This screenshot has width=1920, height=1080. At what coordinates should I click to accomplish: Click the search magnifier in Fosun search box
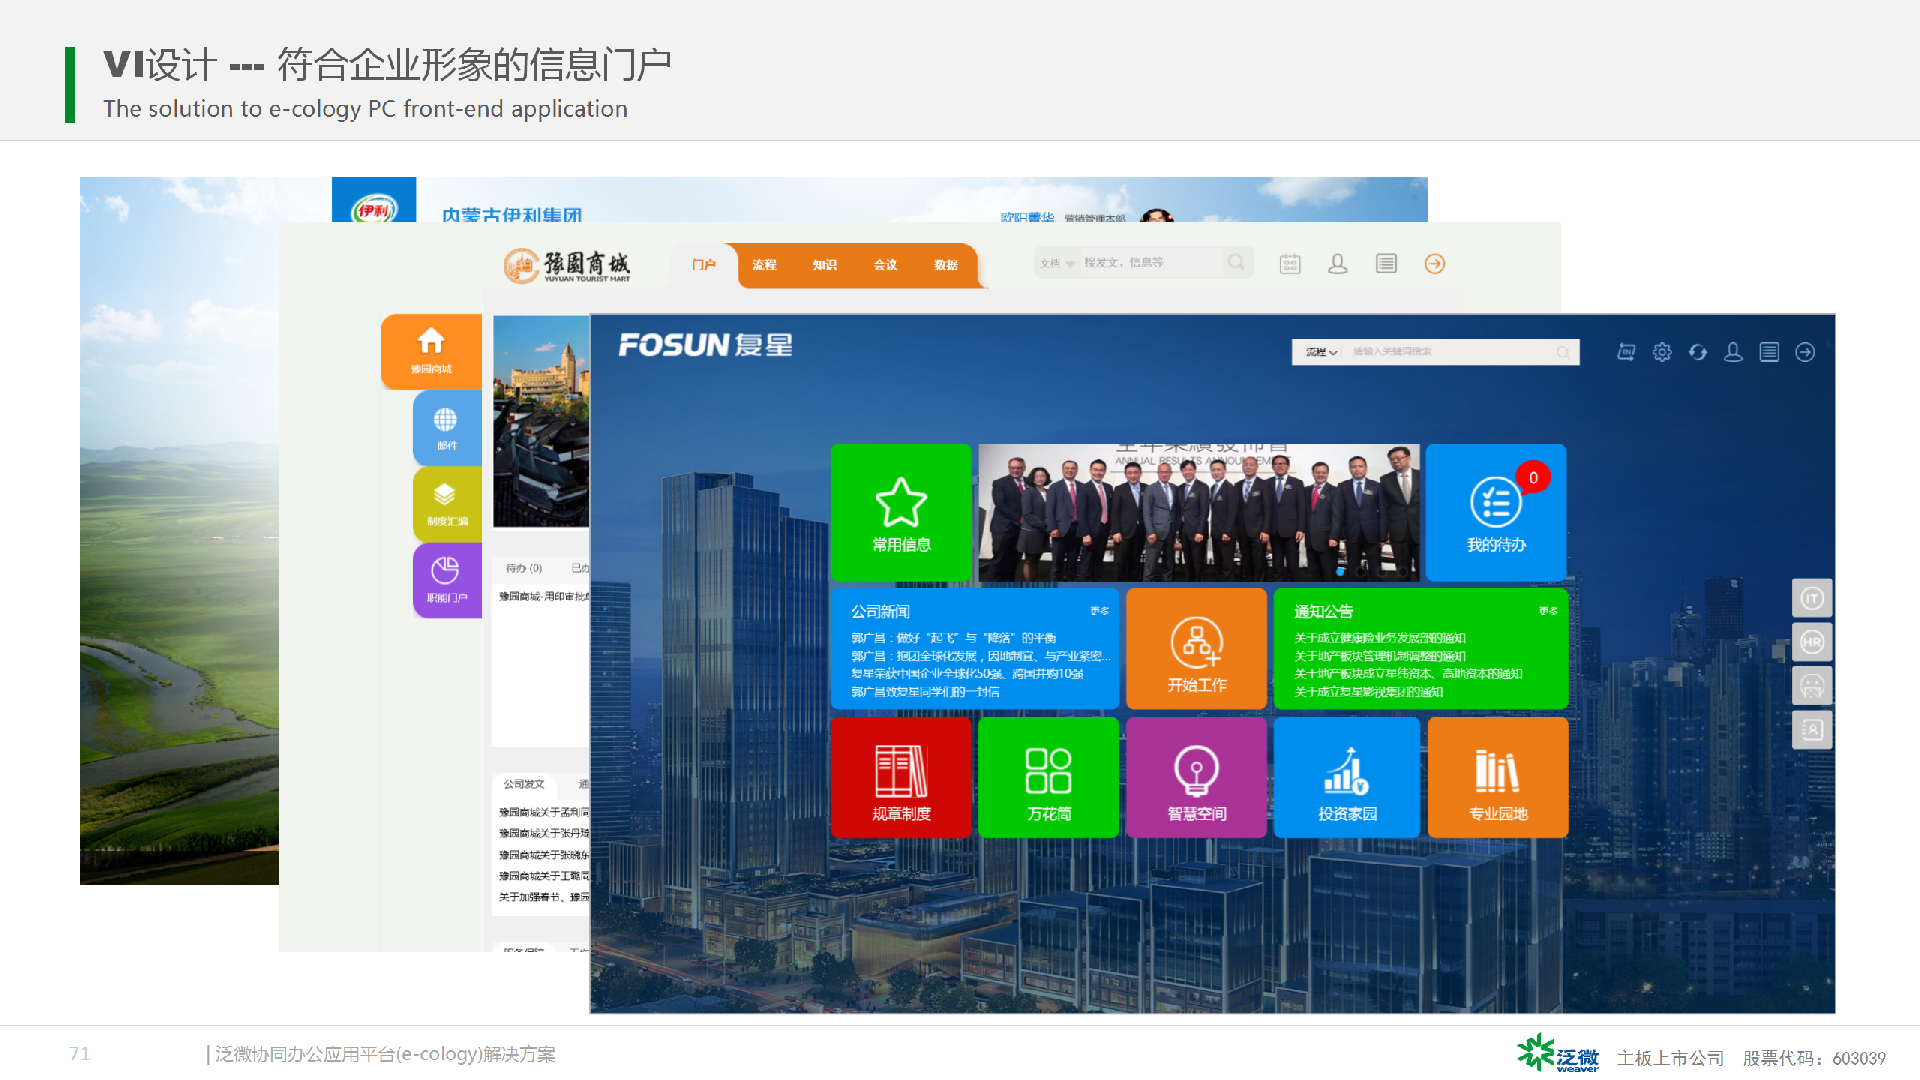(x=1563, y=352)
